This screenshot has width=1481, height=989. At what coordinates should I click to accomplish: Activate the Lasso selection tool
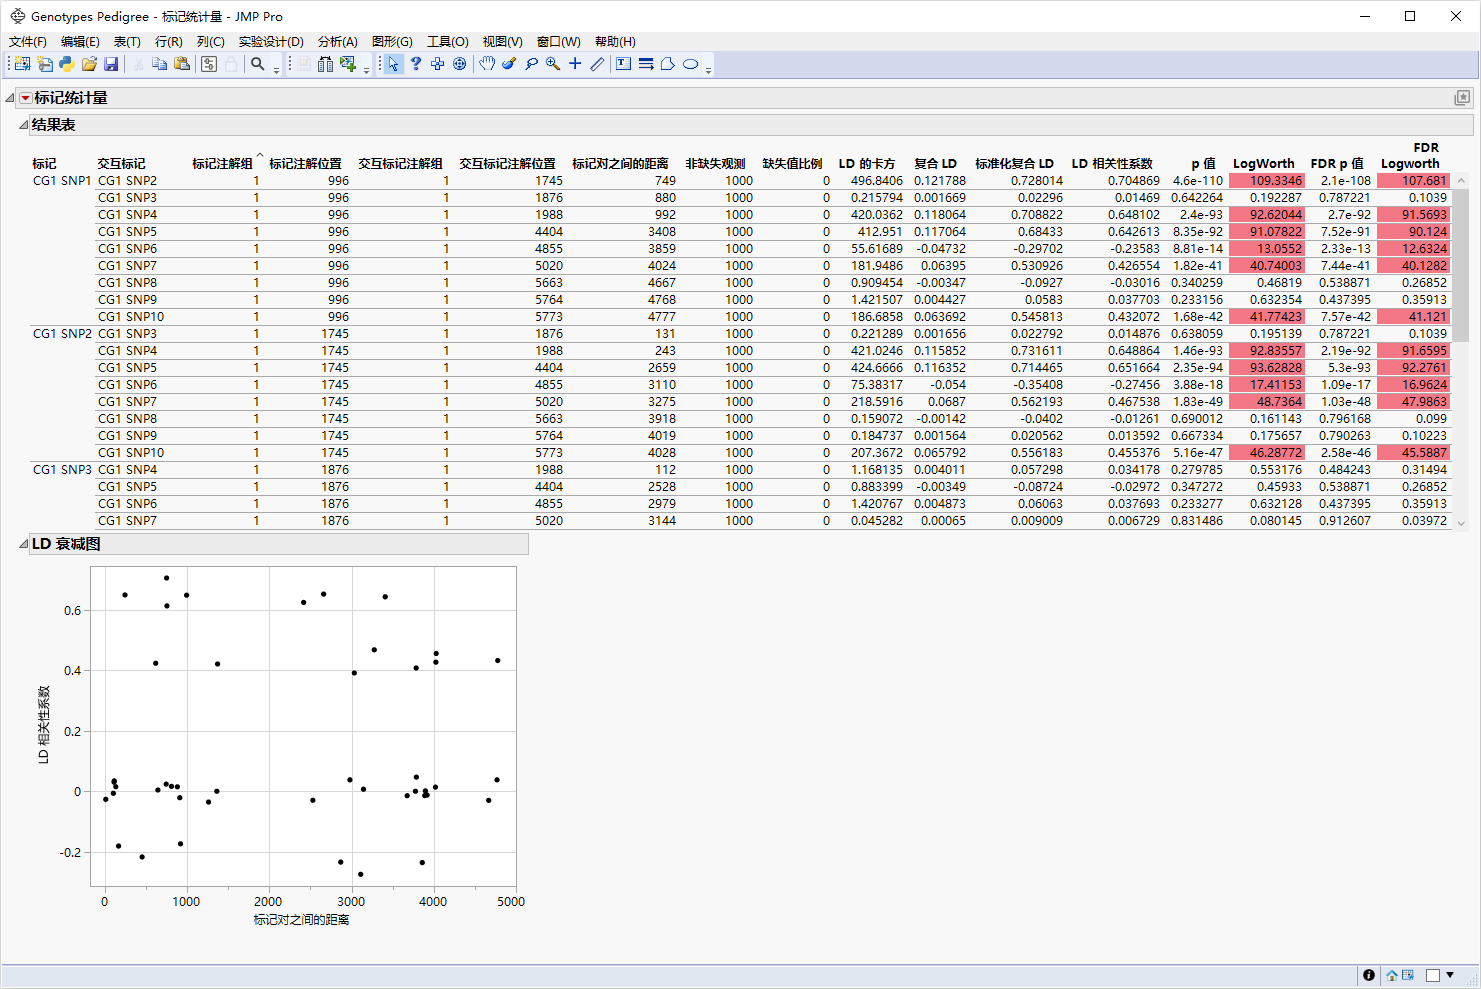coord(531,64)
